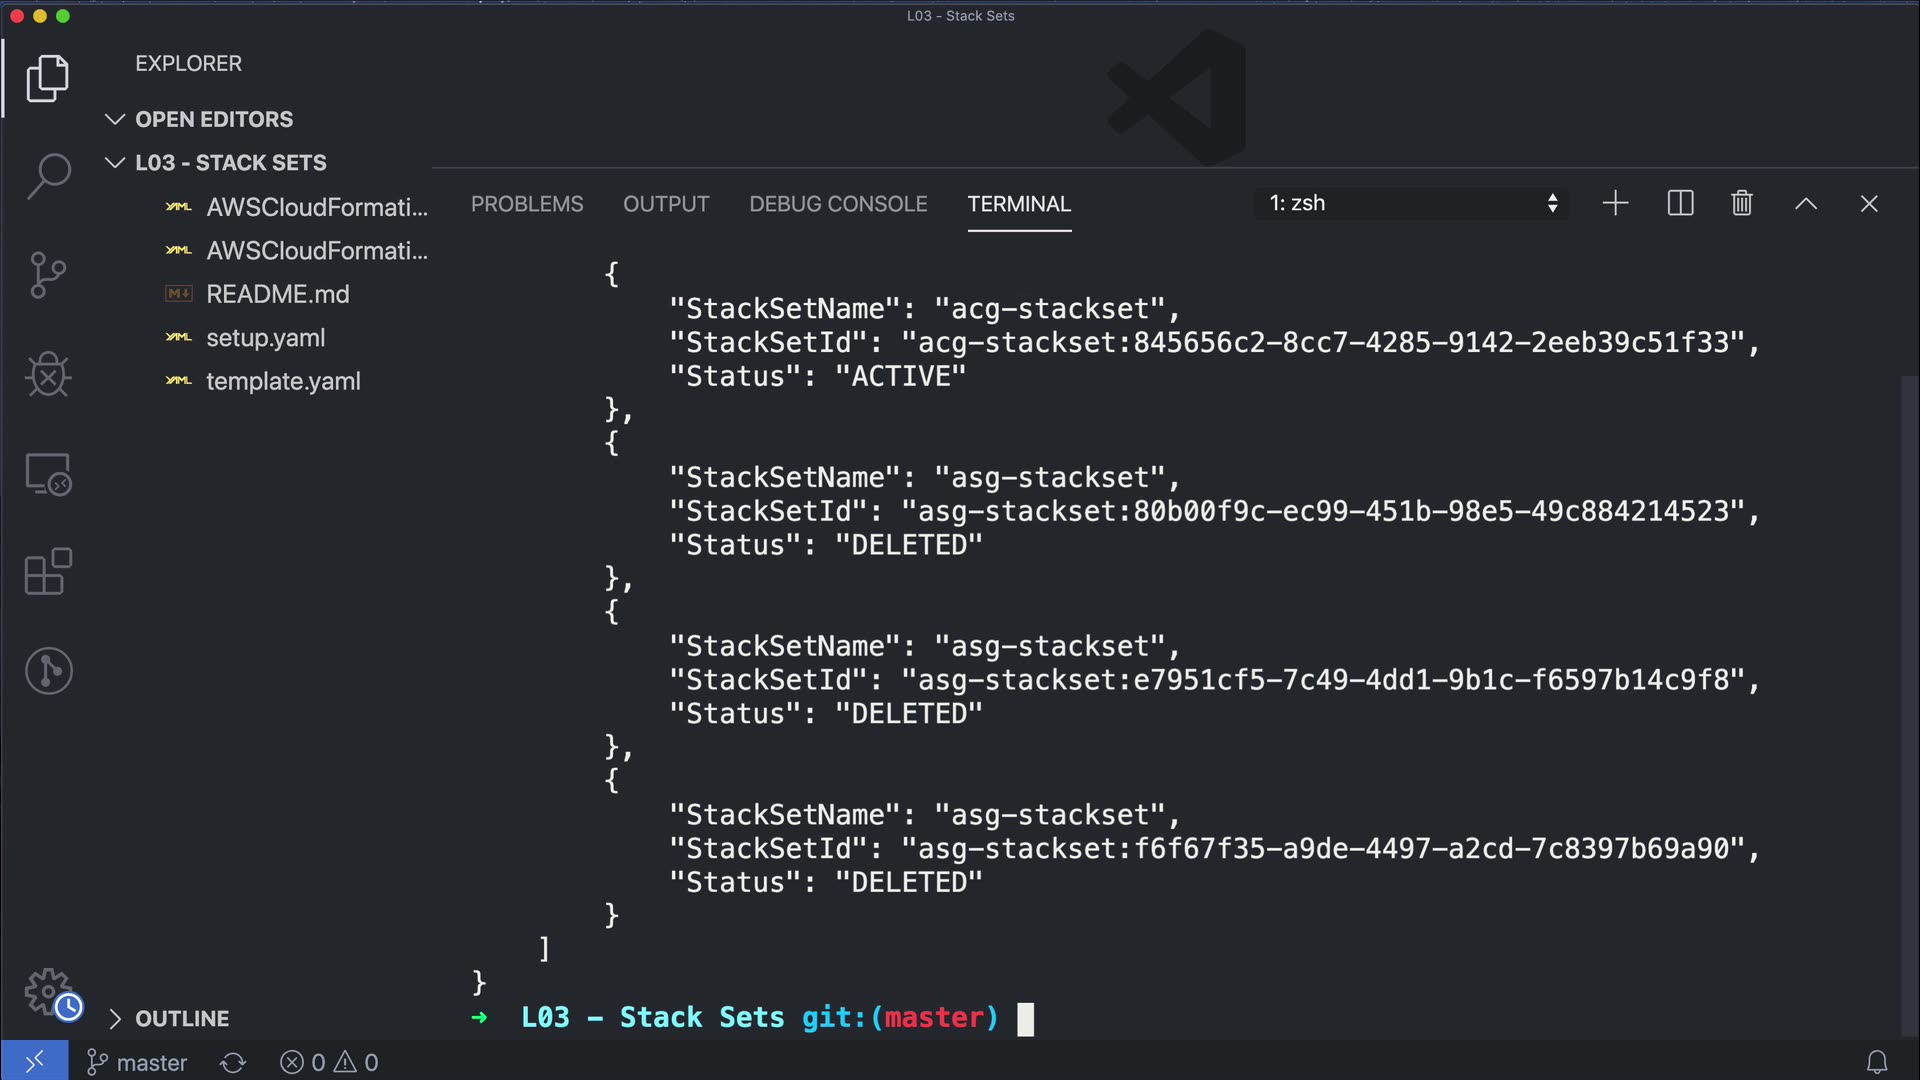Open the Run and Debug view

[x=48, y=375]
